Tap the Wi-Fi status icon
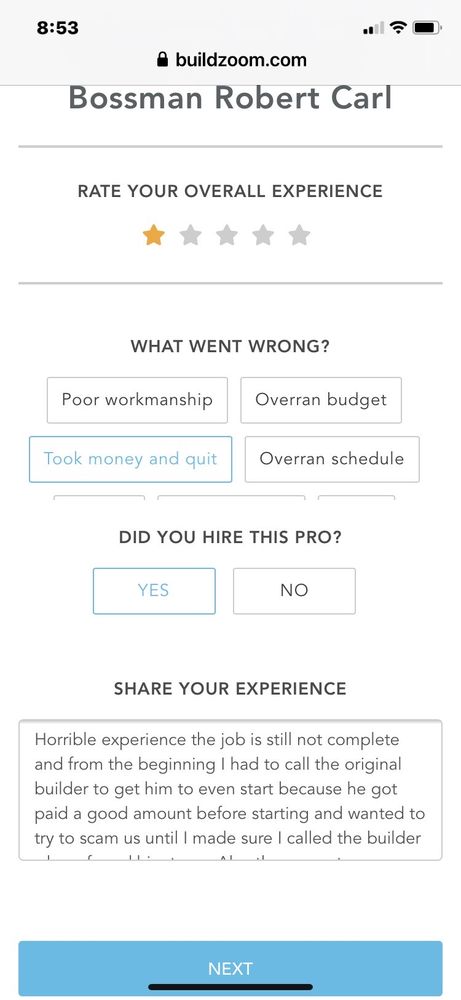Image resolution: width=461 pixels, height=1000 pixels. [x=399, y=27]
